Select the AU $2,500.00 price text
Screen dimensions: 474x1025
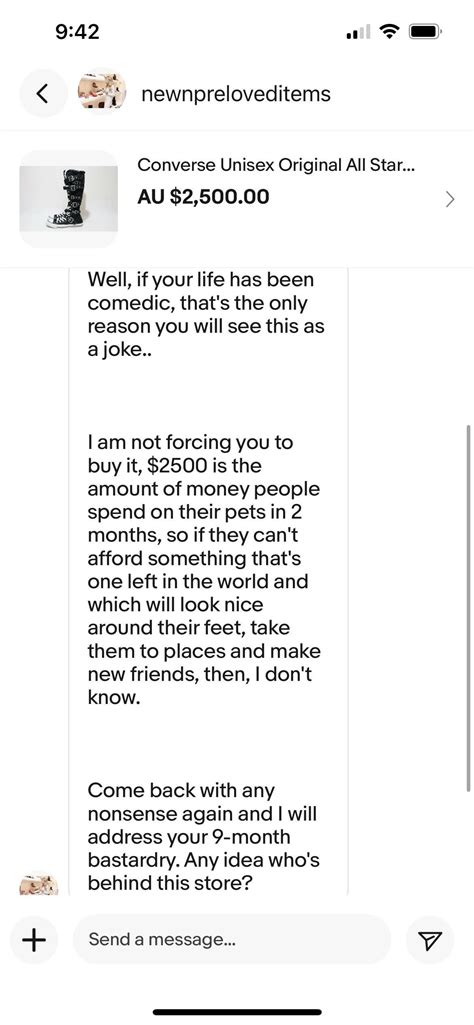click(x=203, y=197)
